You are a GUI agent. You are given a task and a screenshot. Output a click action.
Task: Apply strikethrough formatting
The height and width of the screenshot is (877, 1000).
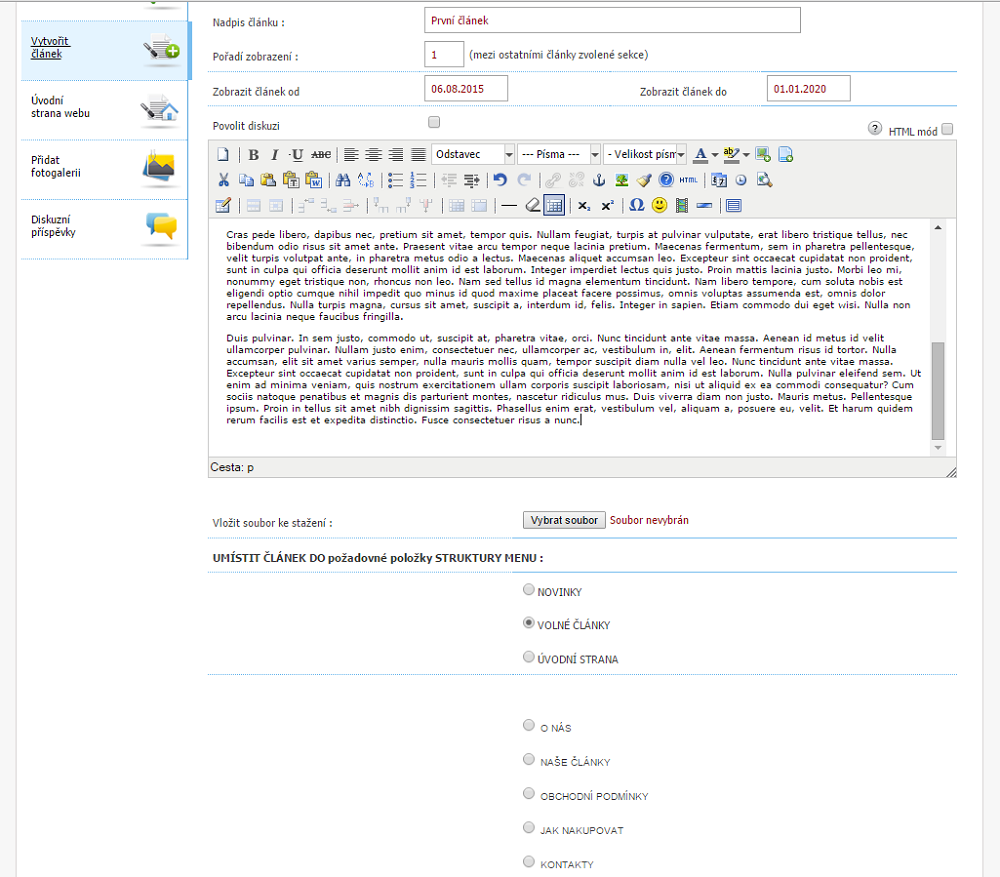(321, 154)
